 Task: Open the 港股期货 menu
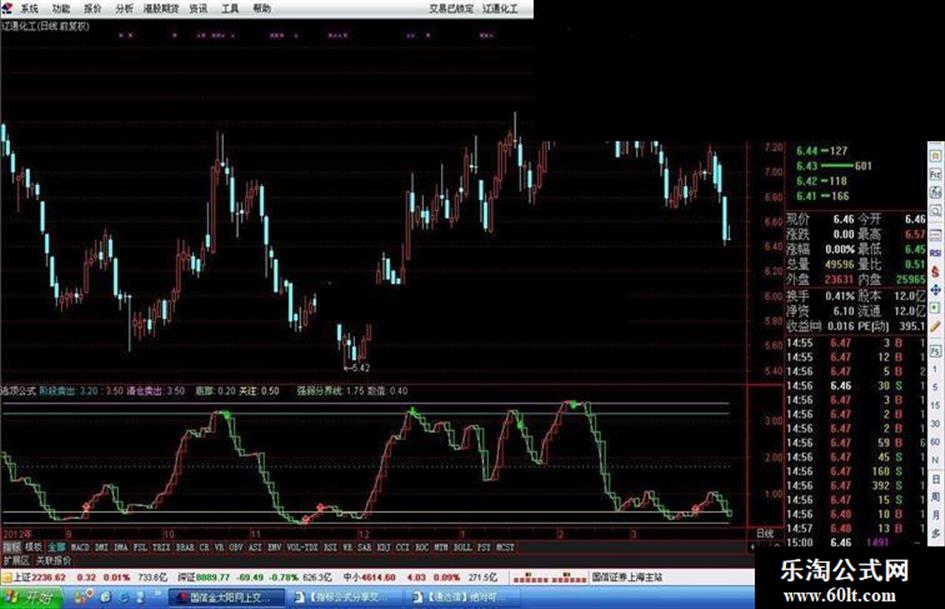pyautogui.click(x=162, y=8)
